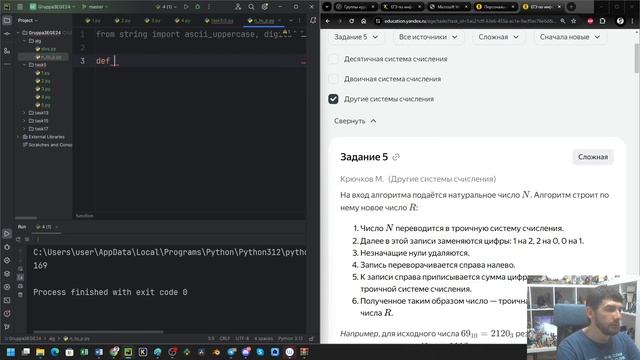
Task: Click the browser address bar
Action: (469, 21)
